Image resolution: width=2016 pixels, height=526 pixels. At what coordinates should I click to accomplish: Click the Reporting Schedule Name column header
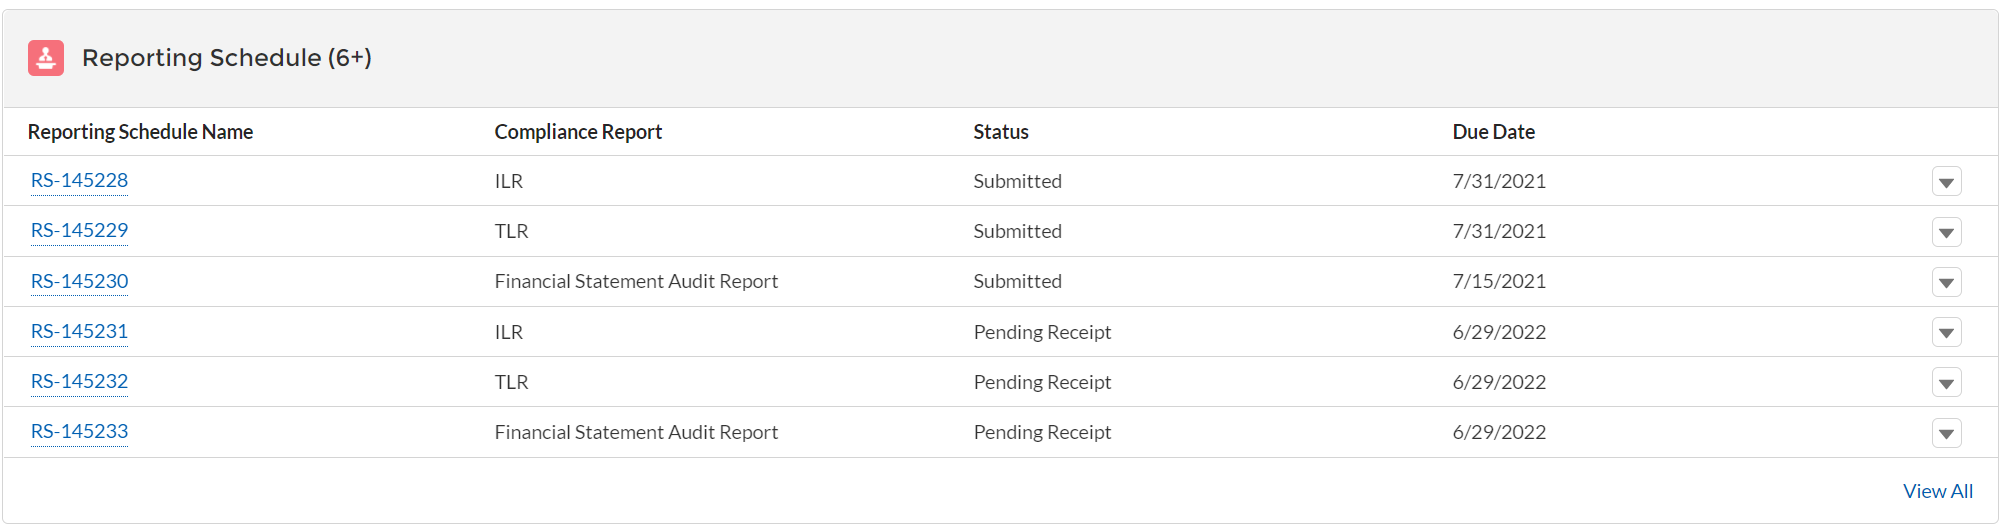tap(140, 132)
